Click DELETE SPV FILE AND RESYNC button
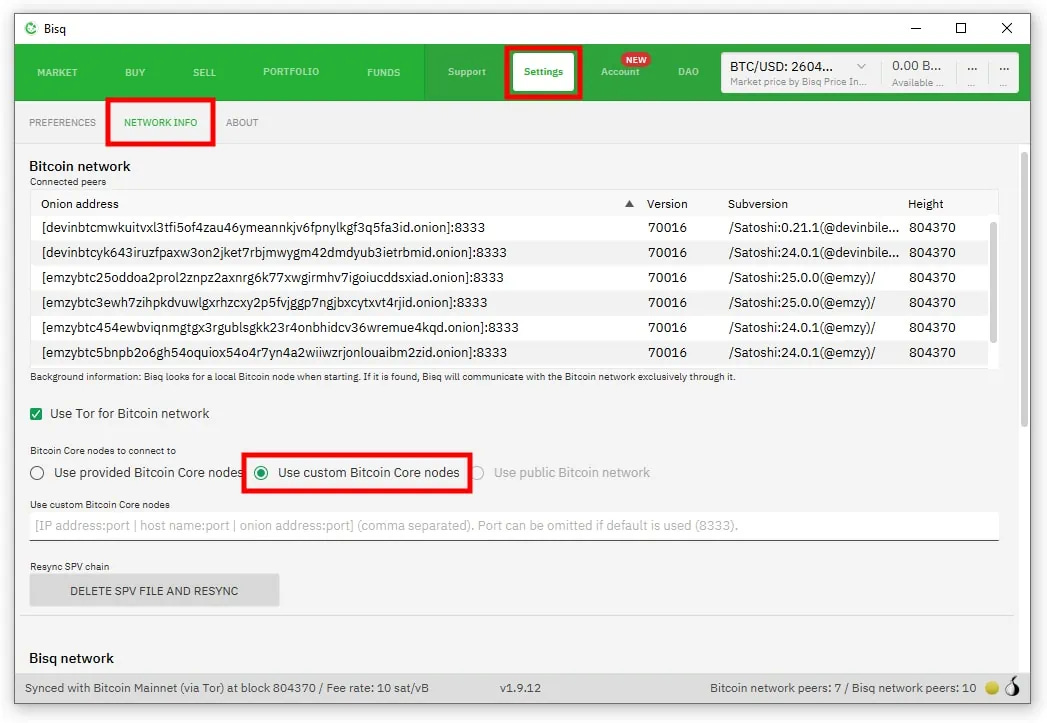 click(x=154, y=591)
